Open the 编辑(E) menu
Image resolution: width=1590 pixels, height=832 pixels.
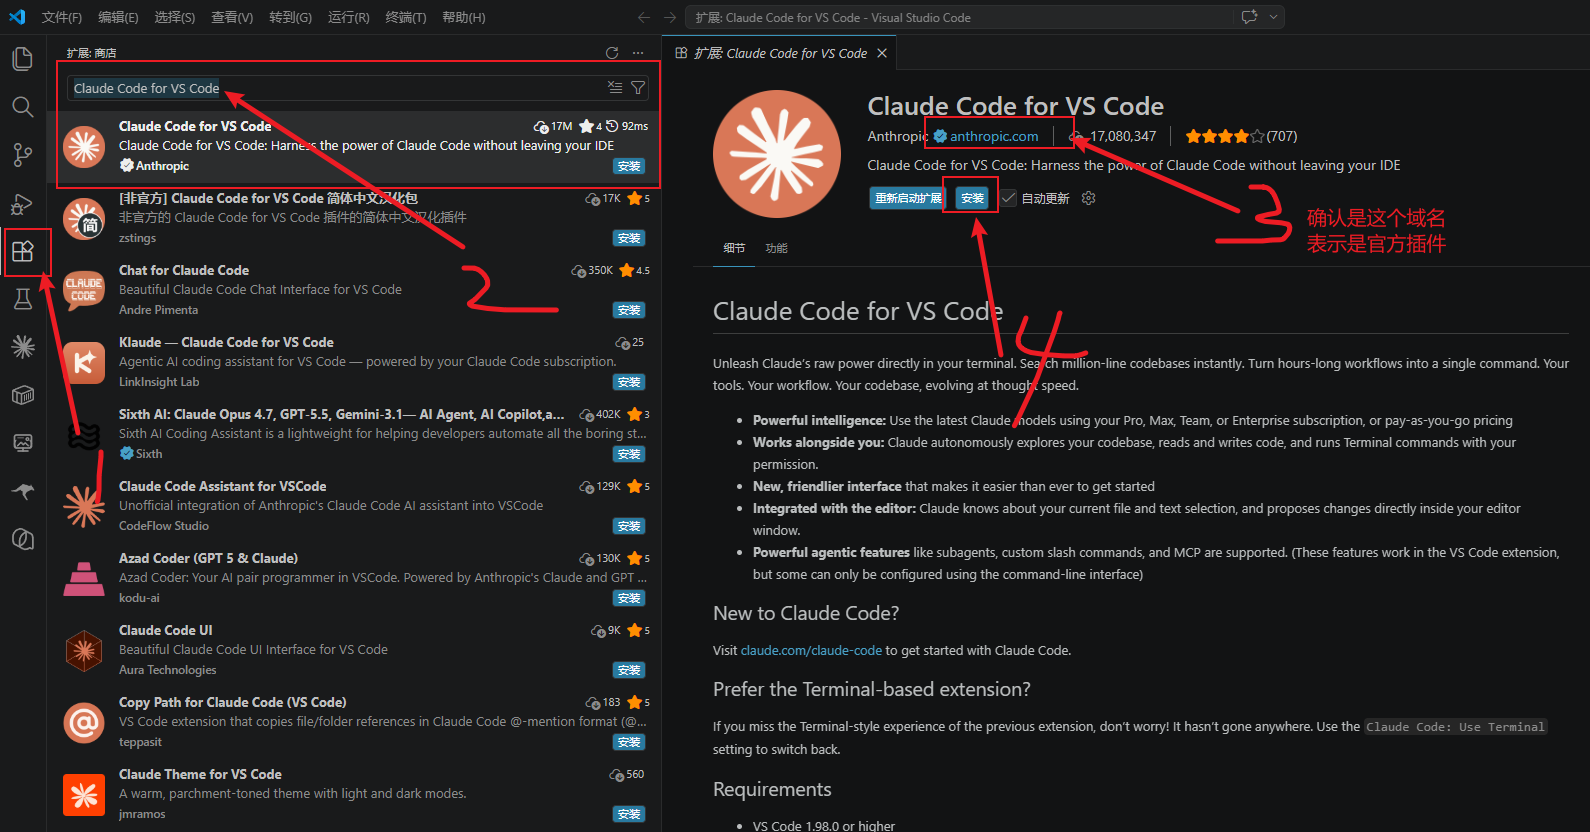(x=118, y=17)
